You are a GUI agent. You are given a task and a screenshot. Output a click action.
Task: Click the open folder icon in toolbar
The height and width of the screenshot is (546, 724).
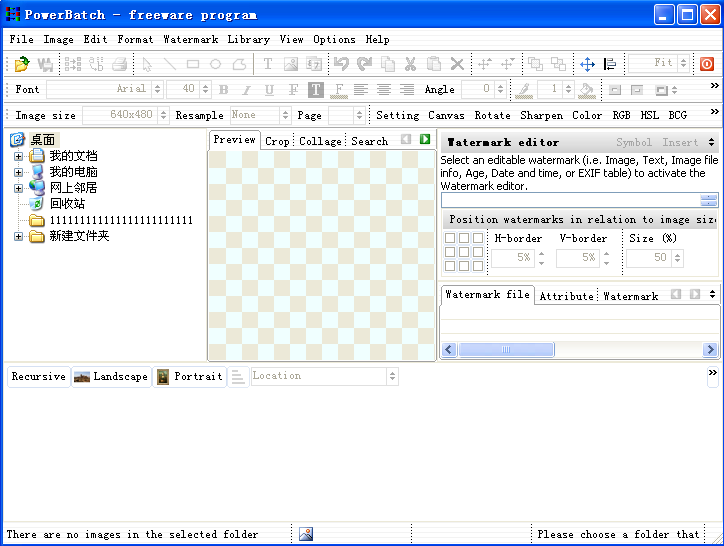tap(22, 64)
